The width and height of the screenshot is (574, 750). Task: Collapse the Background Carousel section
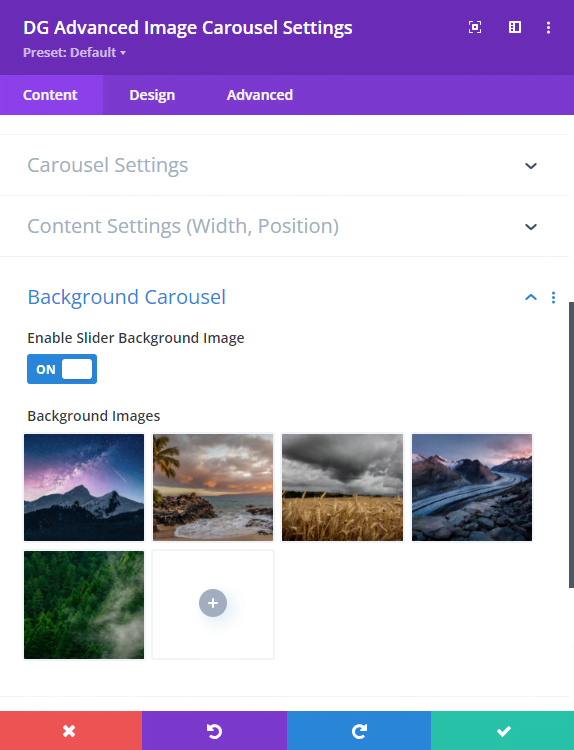(531, 298)
